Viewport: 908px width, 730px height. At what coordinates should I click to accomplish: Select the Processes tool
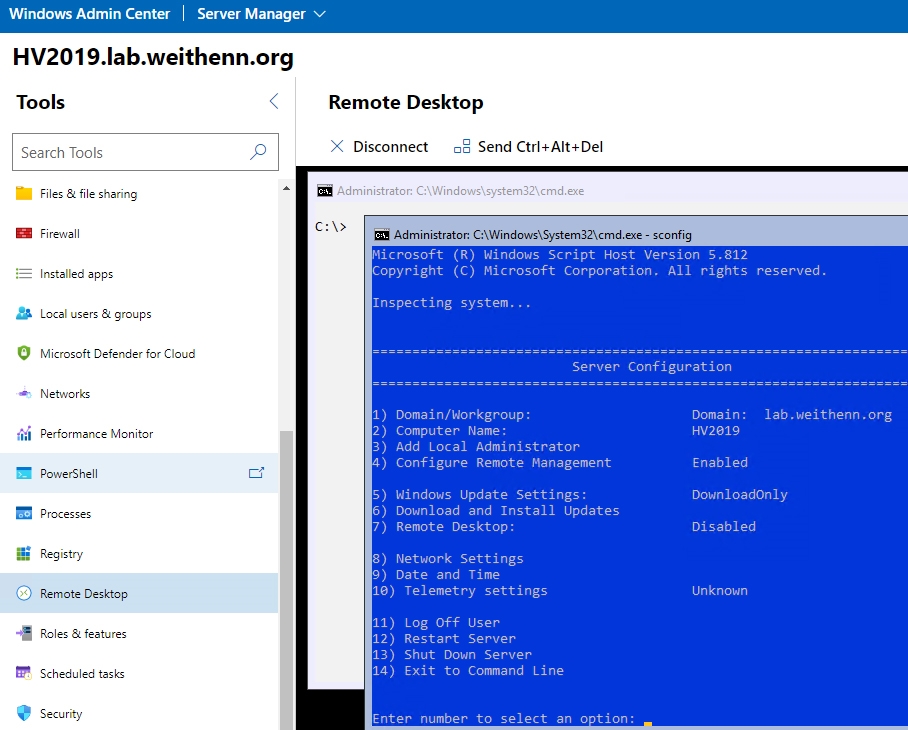point(139,513)
